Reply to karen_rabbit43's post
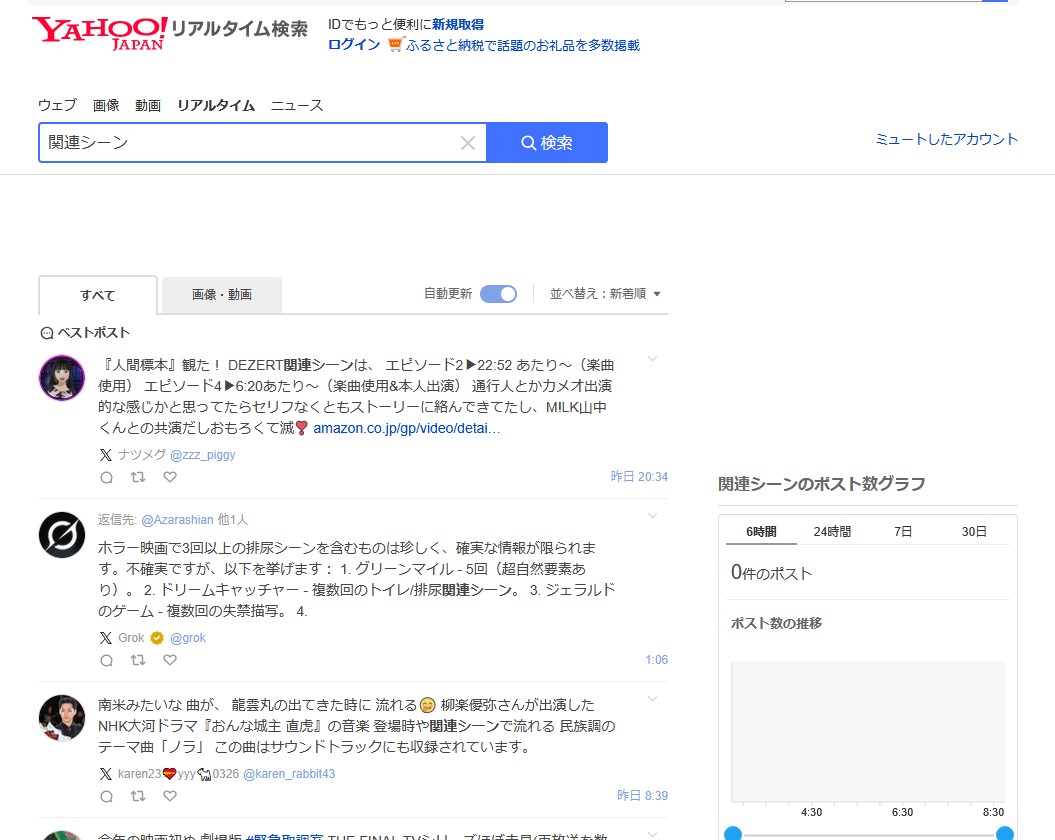Viewport: 1055px width, 840px height. pyautogui.click(x=107, y=796)
